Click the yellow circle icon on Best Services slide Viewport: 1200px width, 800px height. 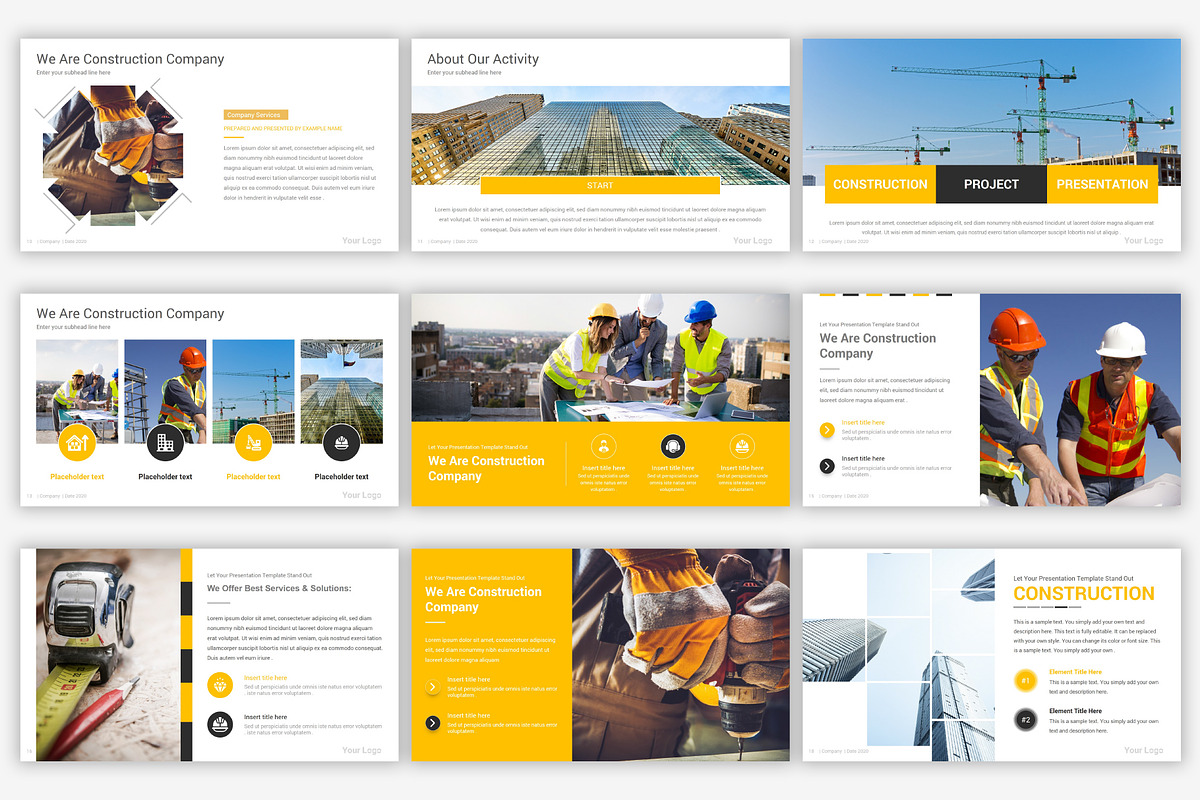tap(221, 685)
